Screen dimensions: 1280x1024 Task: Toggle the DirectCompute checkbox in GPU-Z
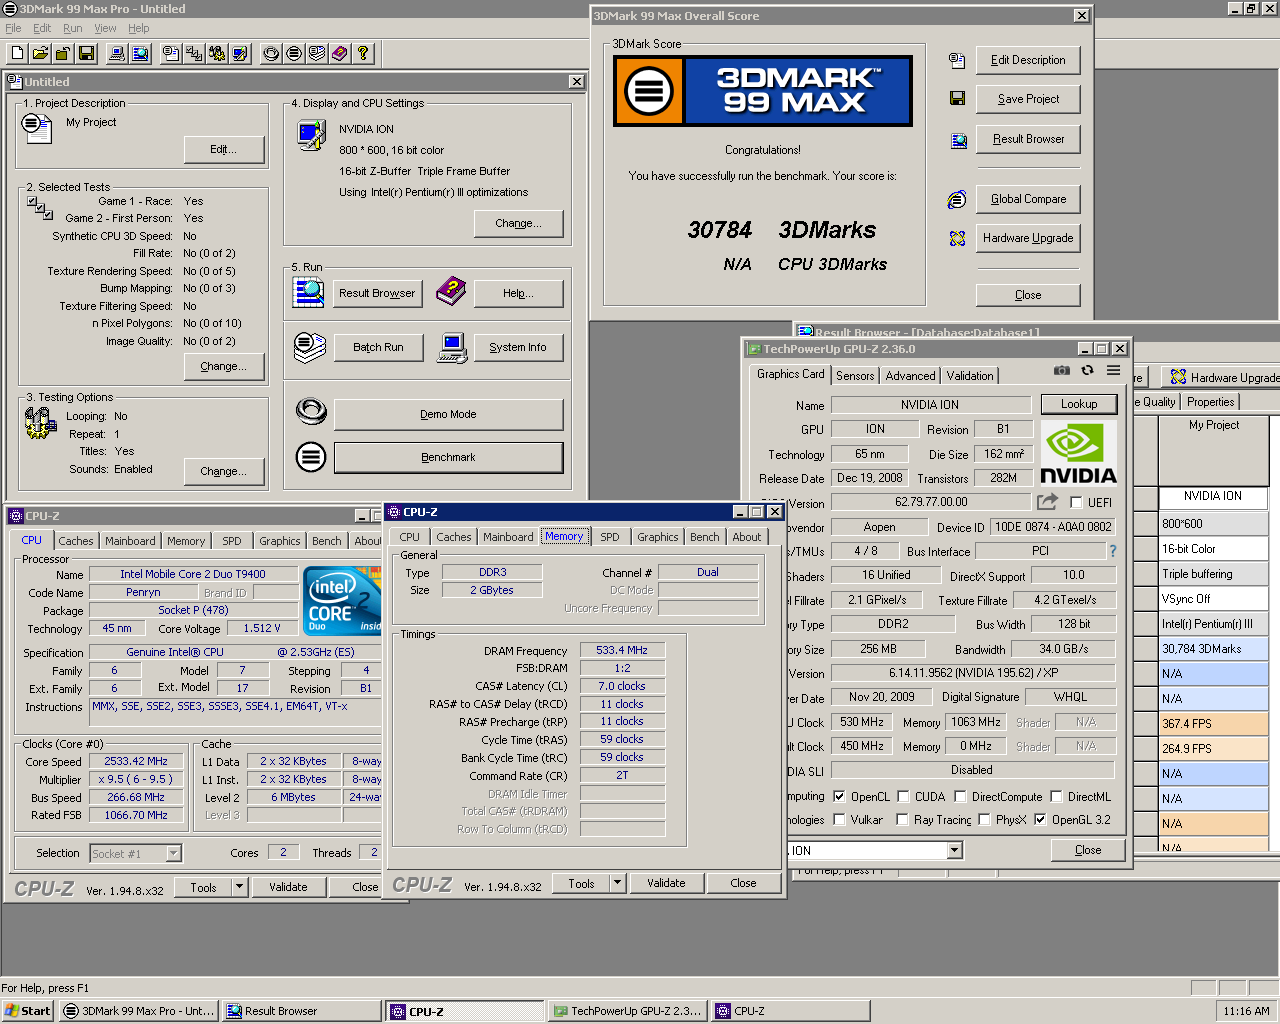tap(960, 796)
